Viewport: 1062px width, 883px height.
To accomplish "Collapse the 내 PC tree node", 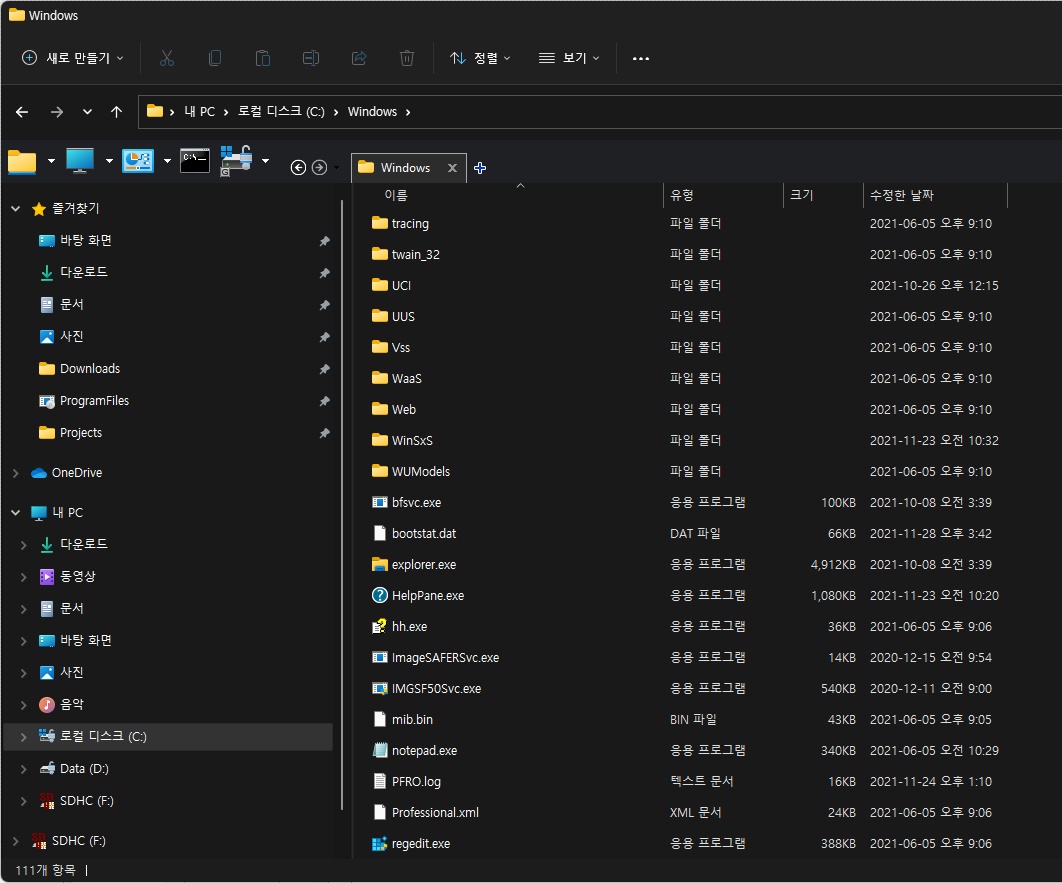I will [16, 513].
